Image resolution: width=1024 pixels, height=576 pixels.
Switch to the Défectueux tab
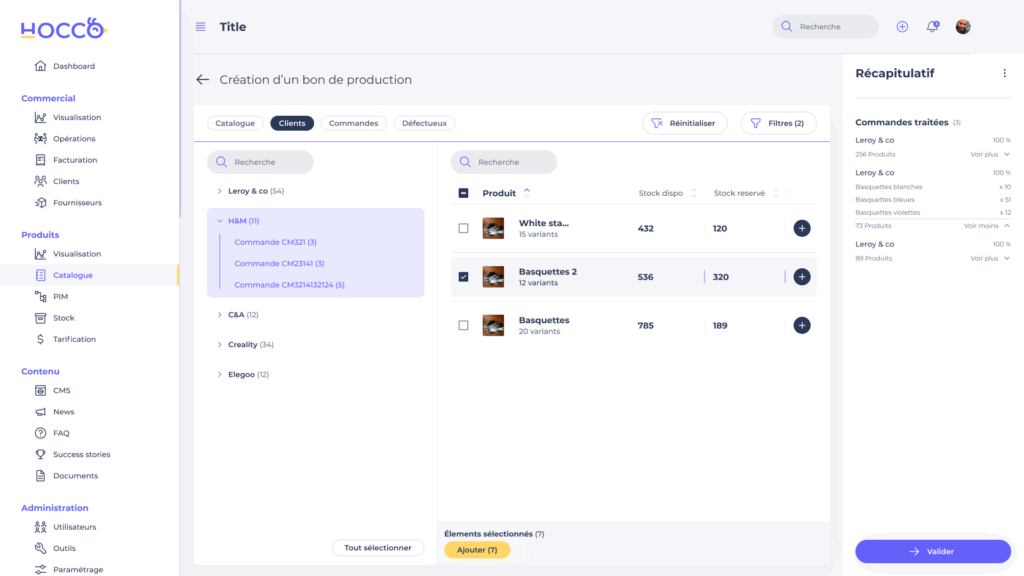click(x=424, y=123)
